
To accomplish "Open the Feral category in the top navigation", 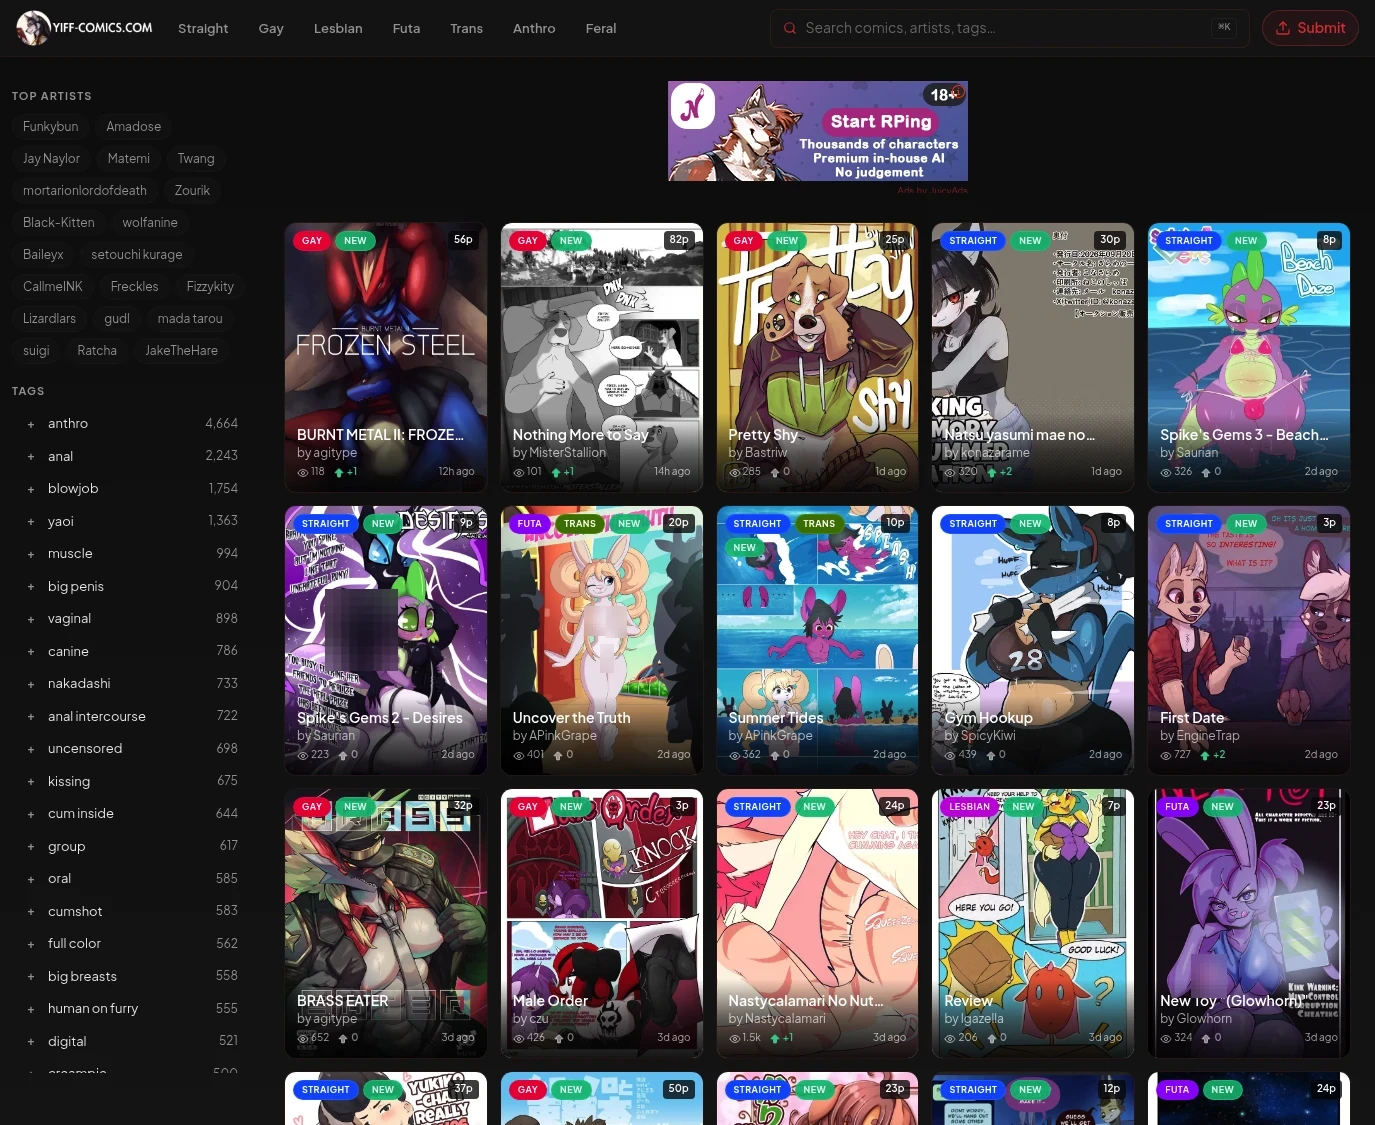I will click(x=601, y=28).
